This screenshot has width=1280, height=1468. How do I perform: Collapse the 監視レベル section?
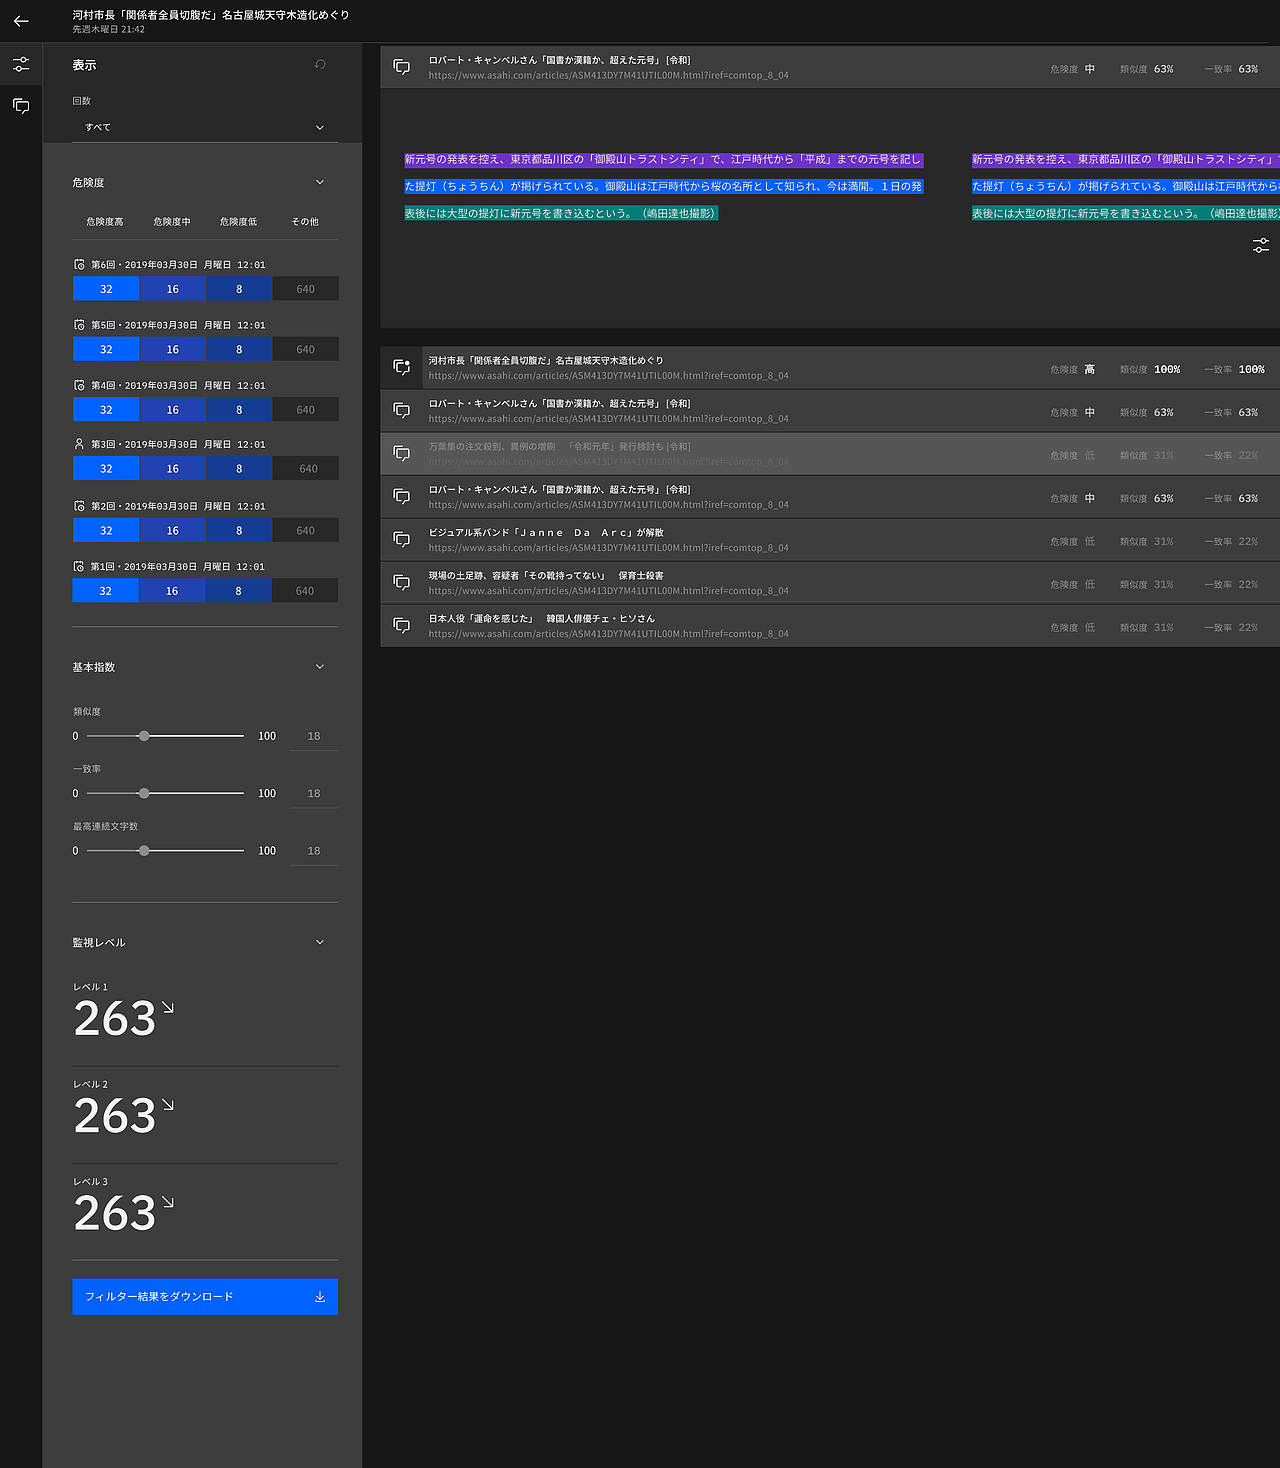pyautogui.click(x=320, y=942)
